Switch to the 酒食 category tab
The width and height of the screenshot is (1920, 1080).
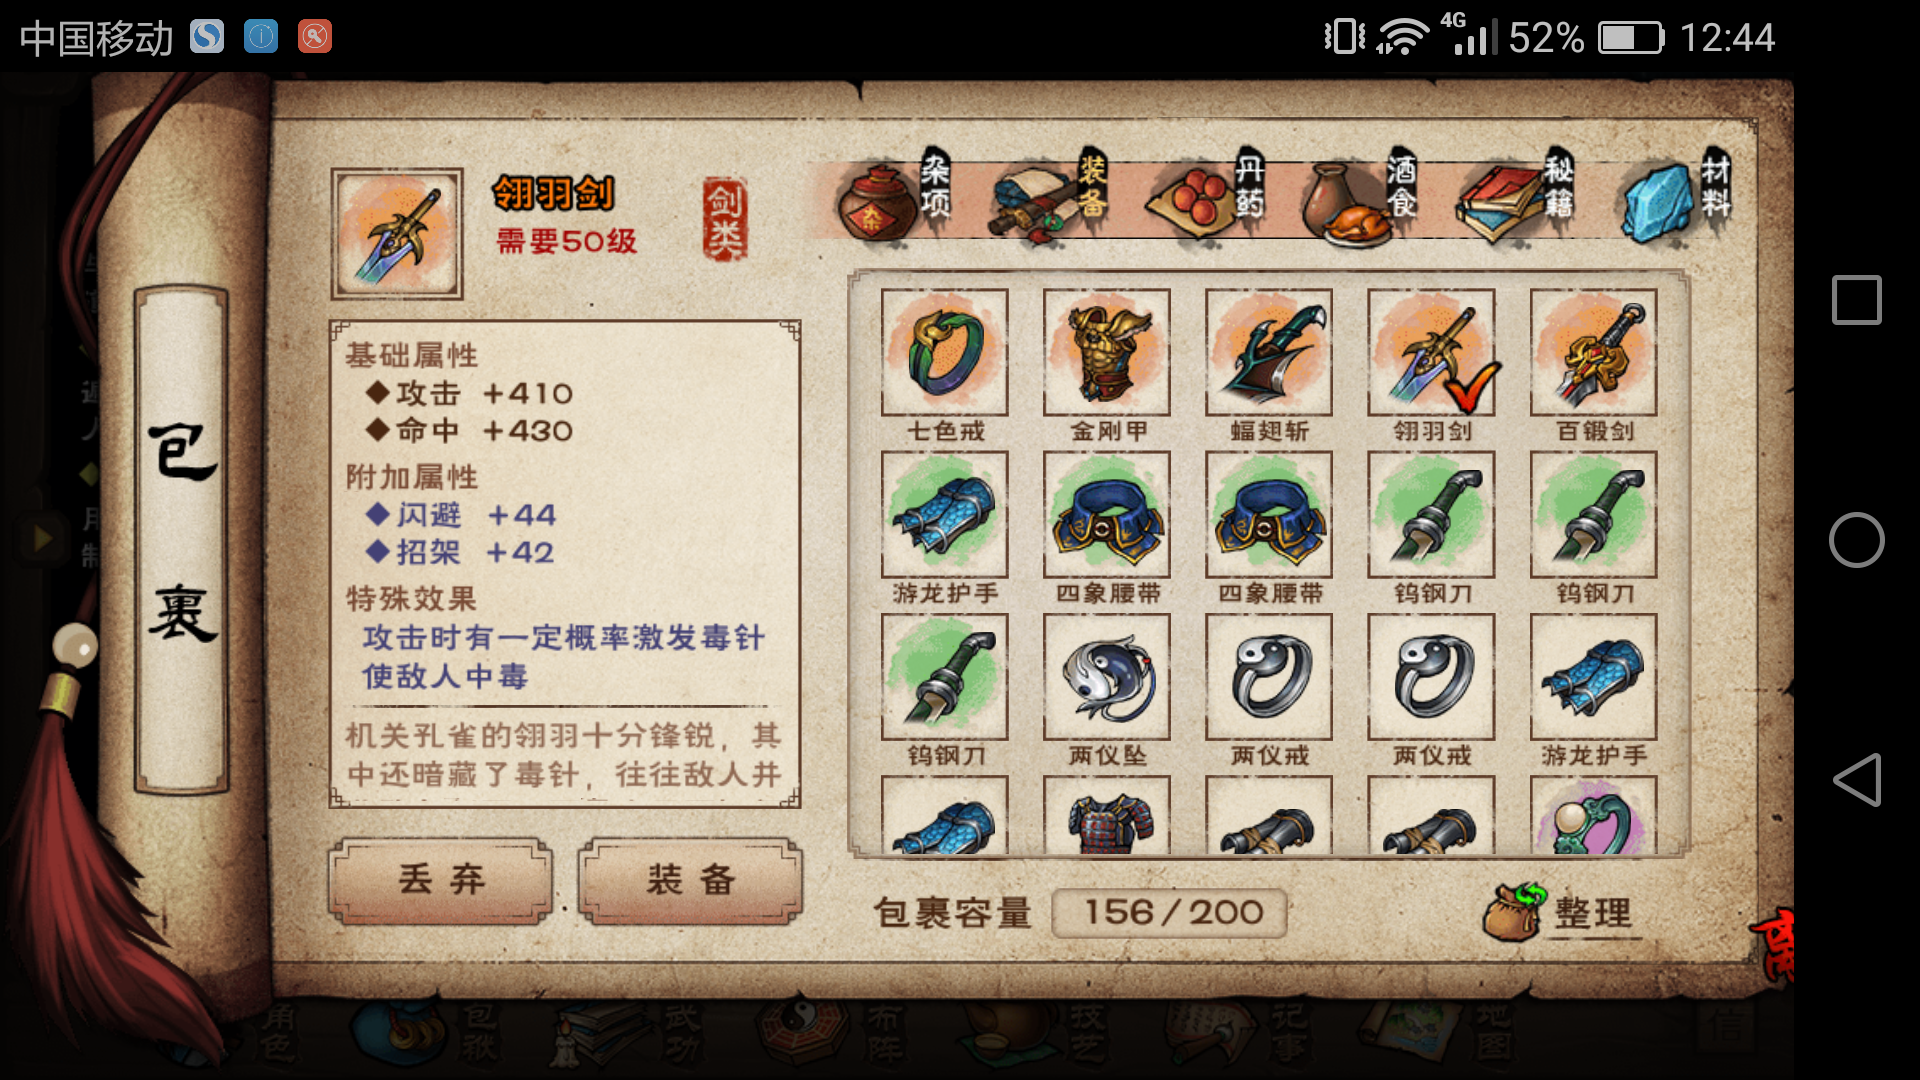[1360, 197]
